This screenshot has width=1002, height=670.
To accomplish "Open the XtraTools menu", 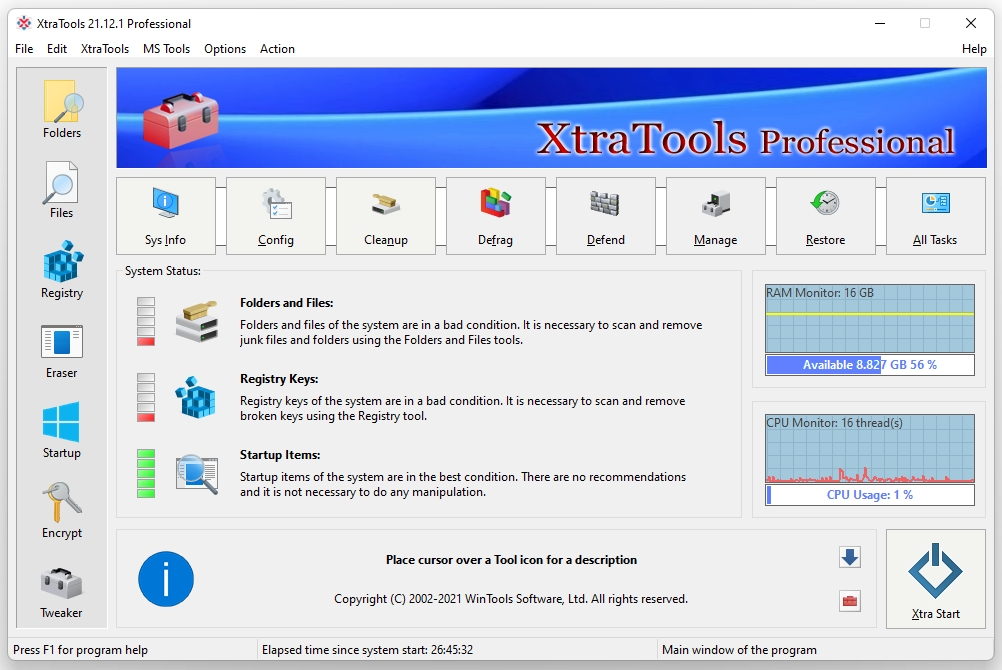I will coord(105,49).
